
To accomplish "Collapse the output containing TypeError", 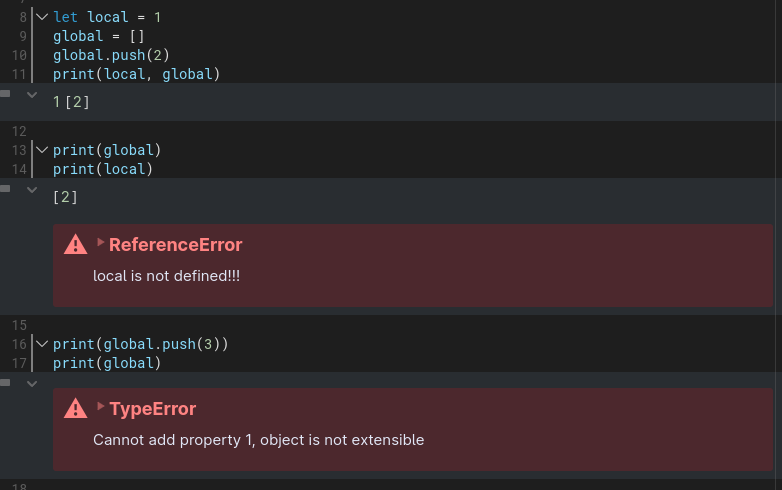I will coord(32,384).
